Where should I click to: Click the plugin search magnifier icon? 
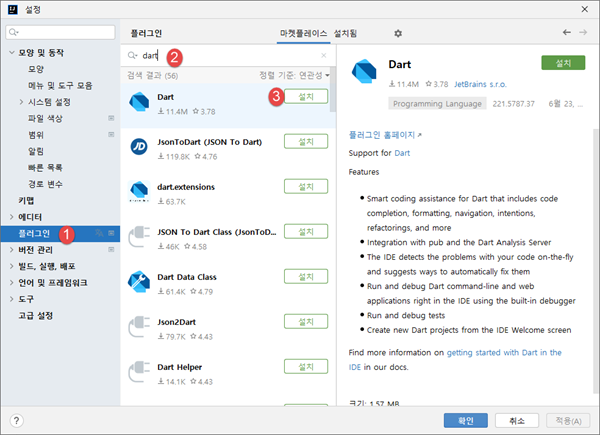[x=132, y=55]
